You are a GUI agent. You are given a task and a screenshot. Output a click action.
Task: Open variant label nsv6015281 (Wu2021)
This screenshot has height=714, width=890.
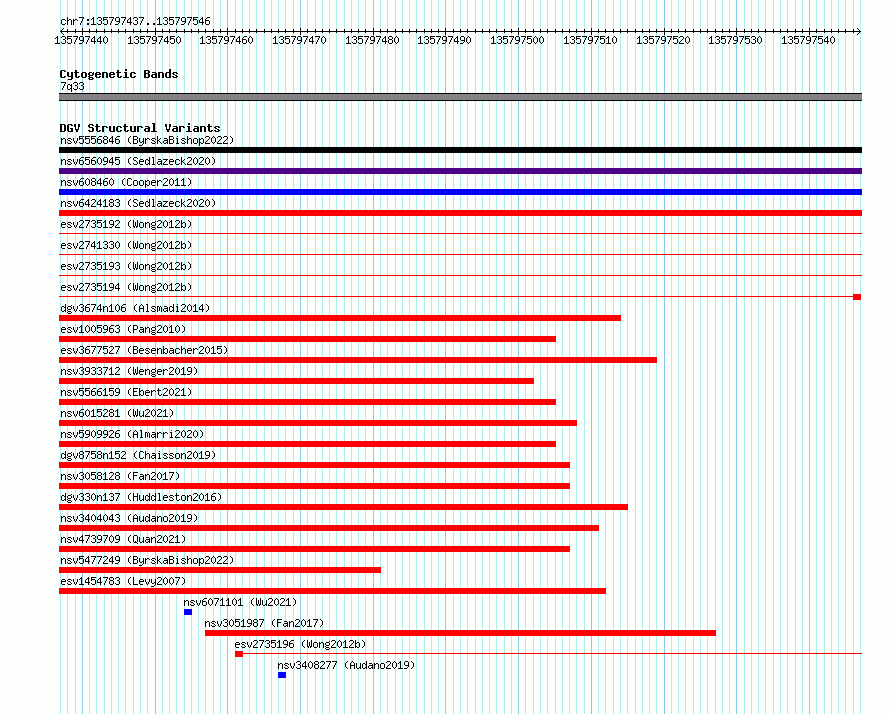pos(117,413)
